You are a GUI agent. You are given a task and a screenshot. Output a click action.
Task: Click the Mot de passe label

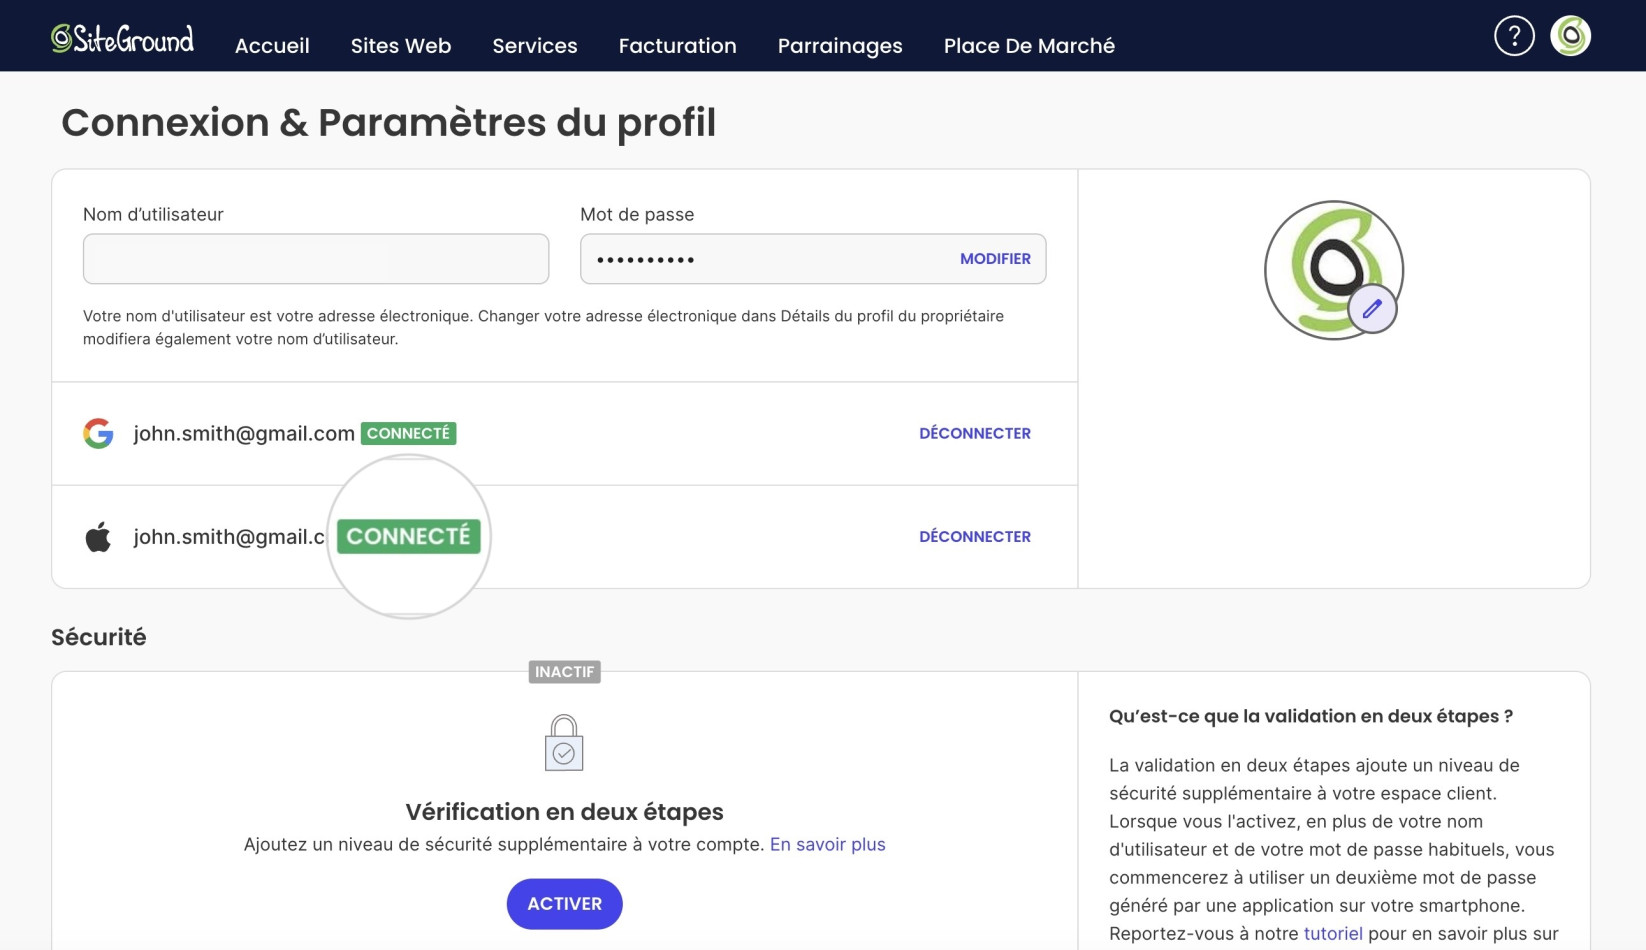[637, 214]
